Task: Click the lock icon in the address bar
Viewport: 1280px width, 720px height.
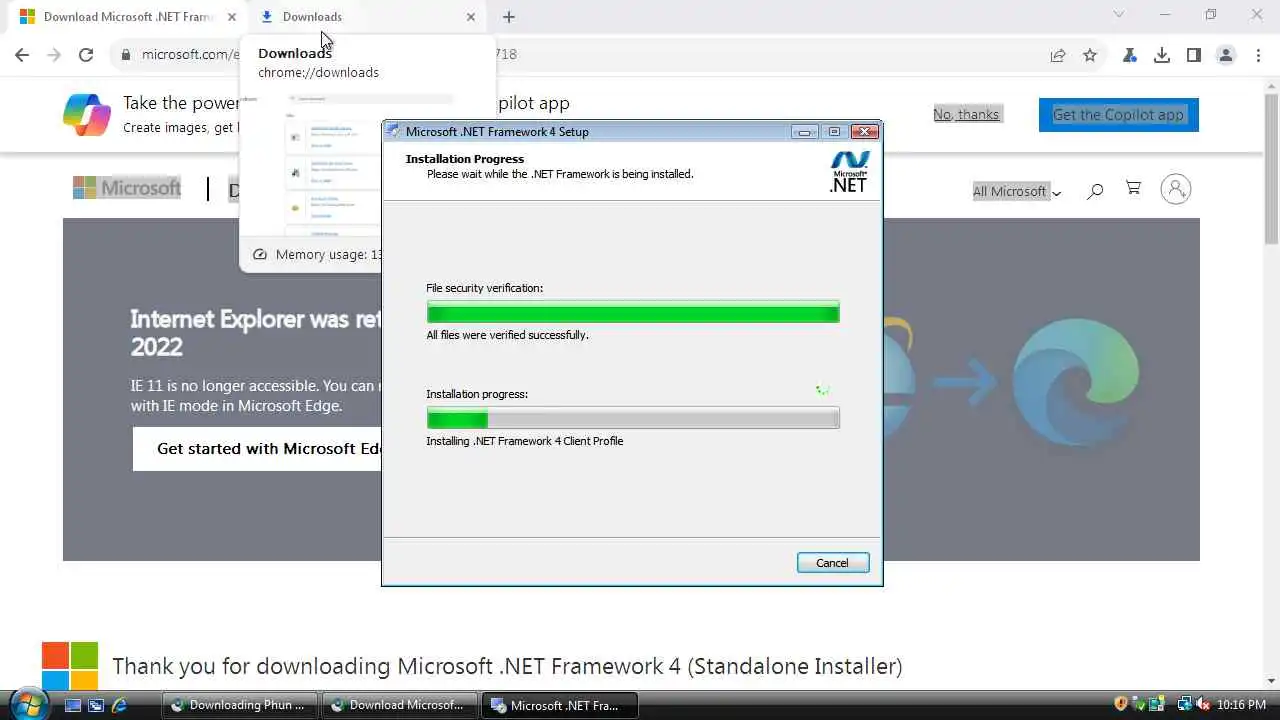Action: coord(126,55)
